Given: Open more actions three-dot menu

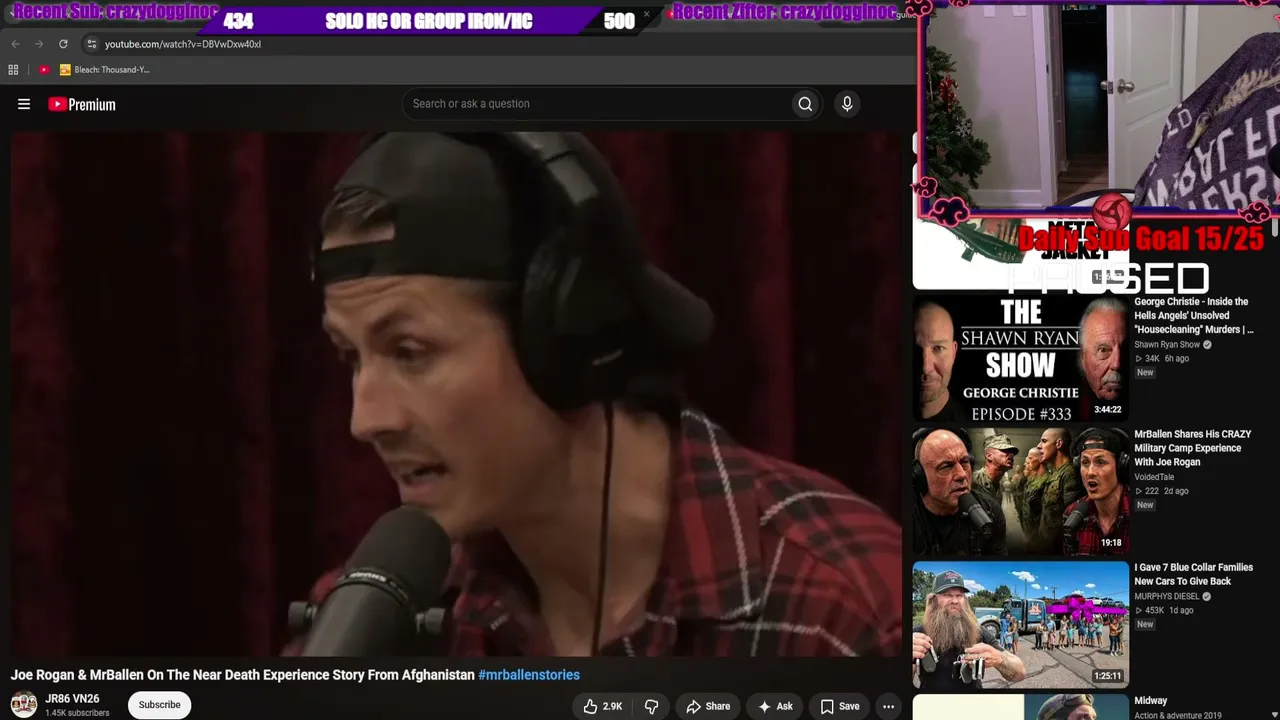Looking at the screenshot, I should [x=888, y=706].
